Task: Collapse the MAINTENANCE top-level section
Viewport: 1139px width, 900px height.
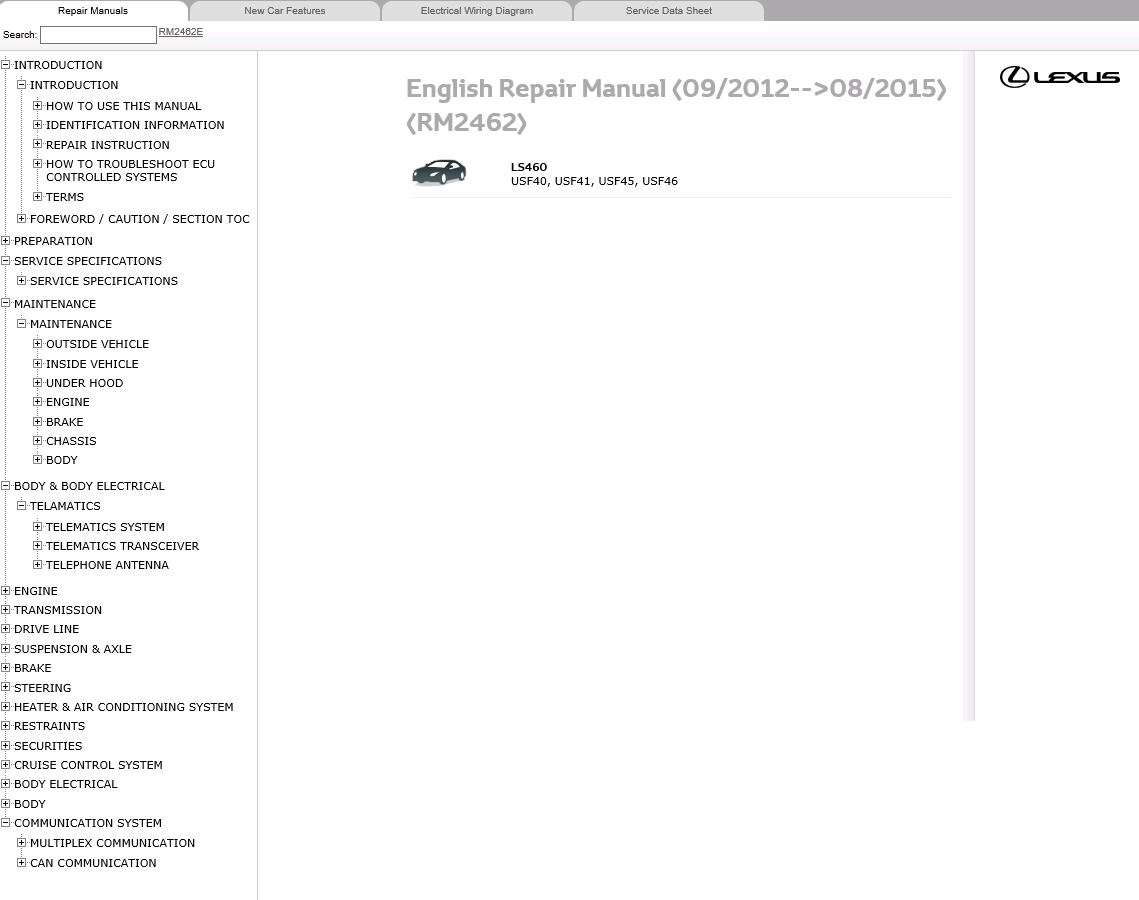Action: tap(6, 304)
